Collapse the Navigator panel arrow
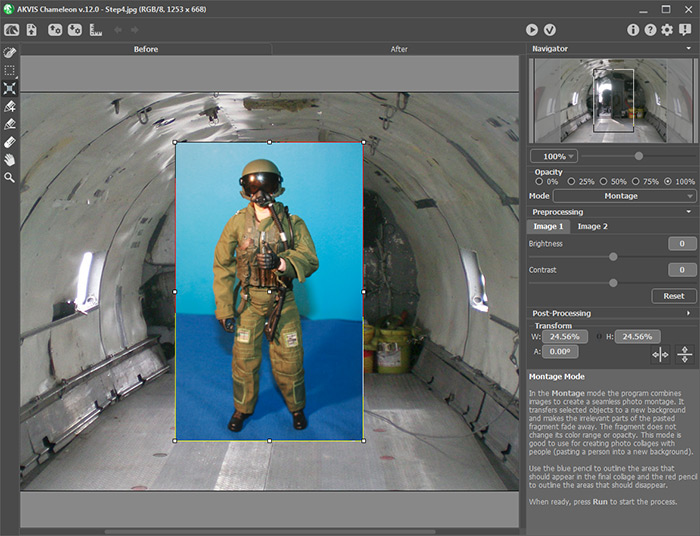Viewport: 700px width, 536px height. point(688,48)
